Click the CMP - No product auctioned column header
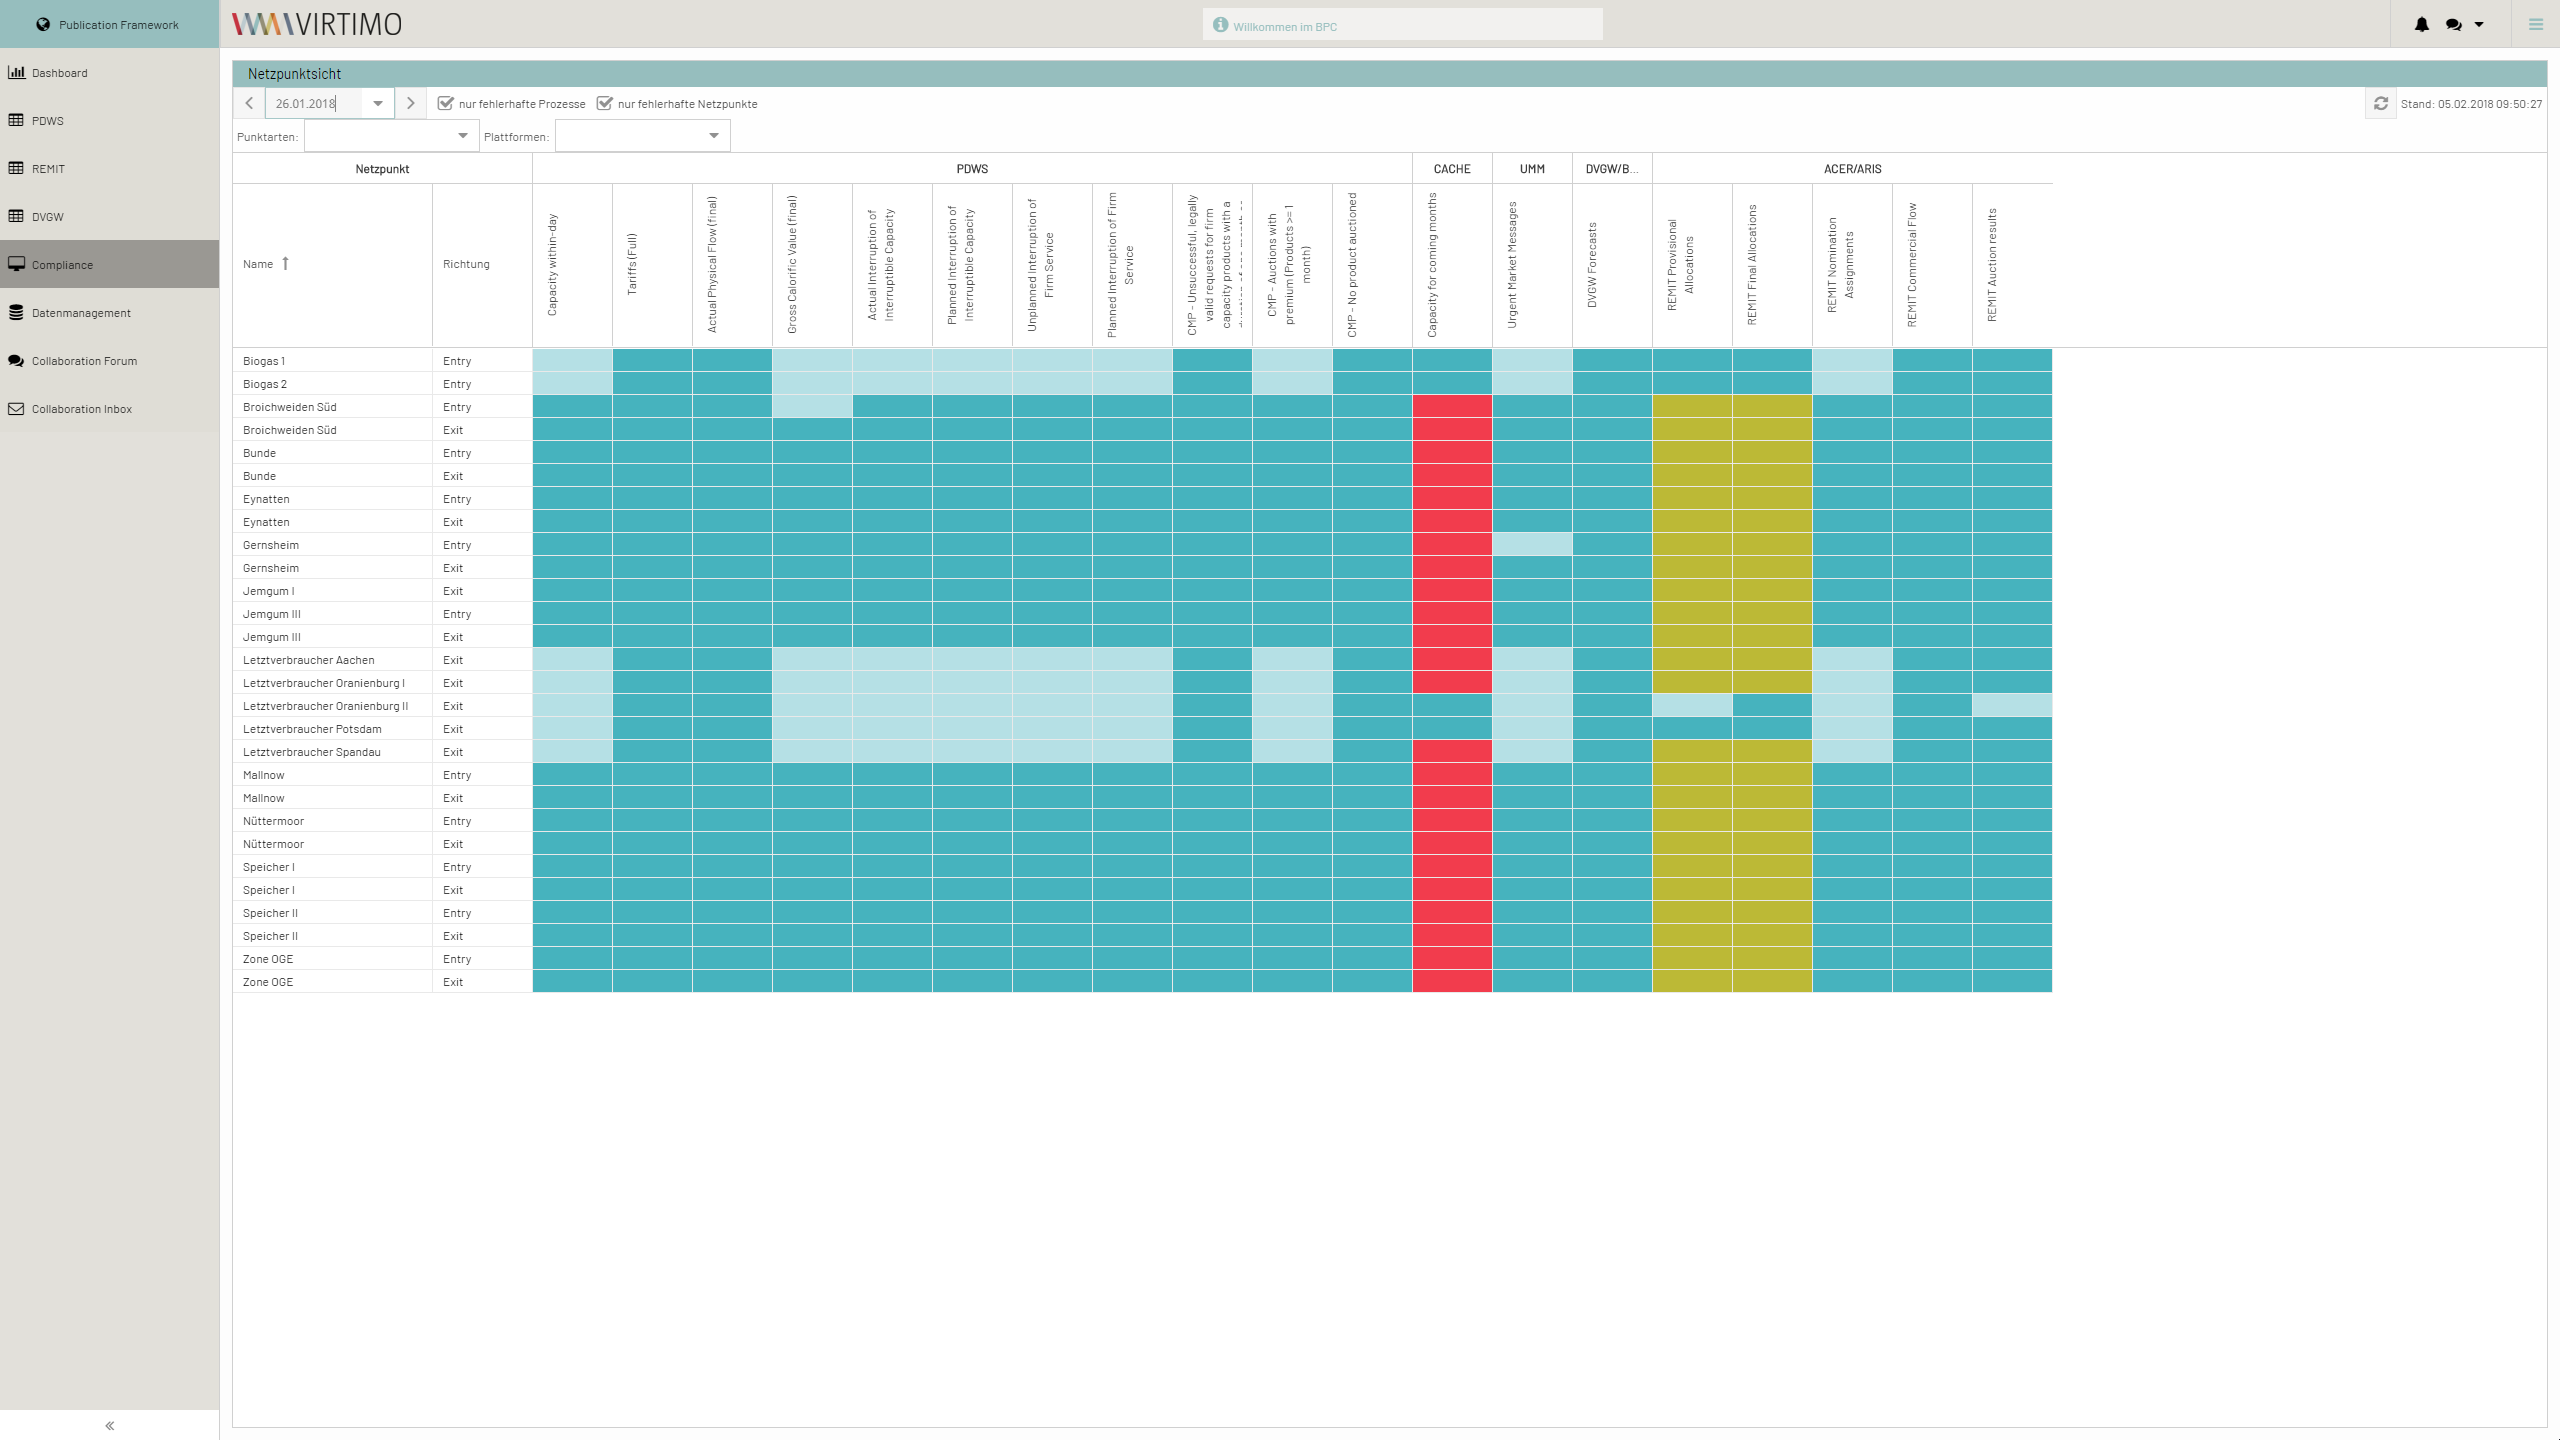Image resolution: width=2560 pixels, height=1440 pixels. pyautogui.click(x=1372, y=265)
